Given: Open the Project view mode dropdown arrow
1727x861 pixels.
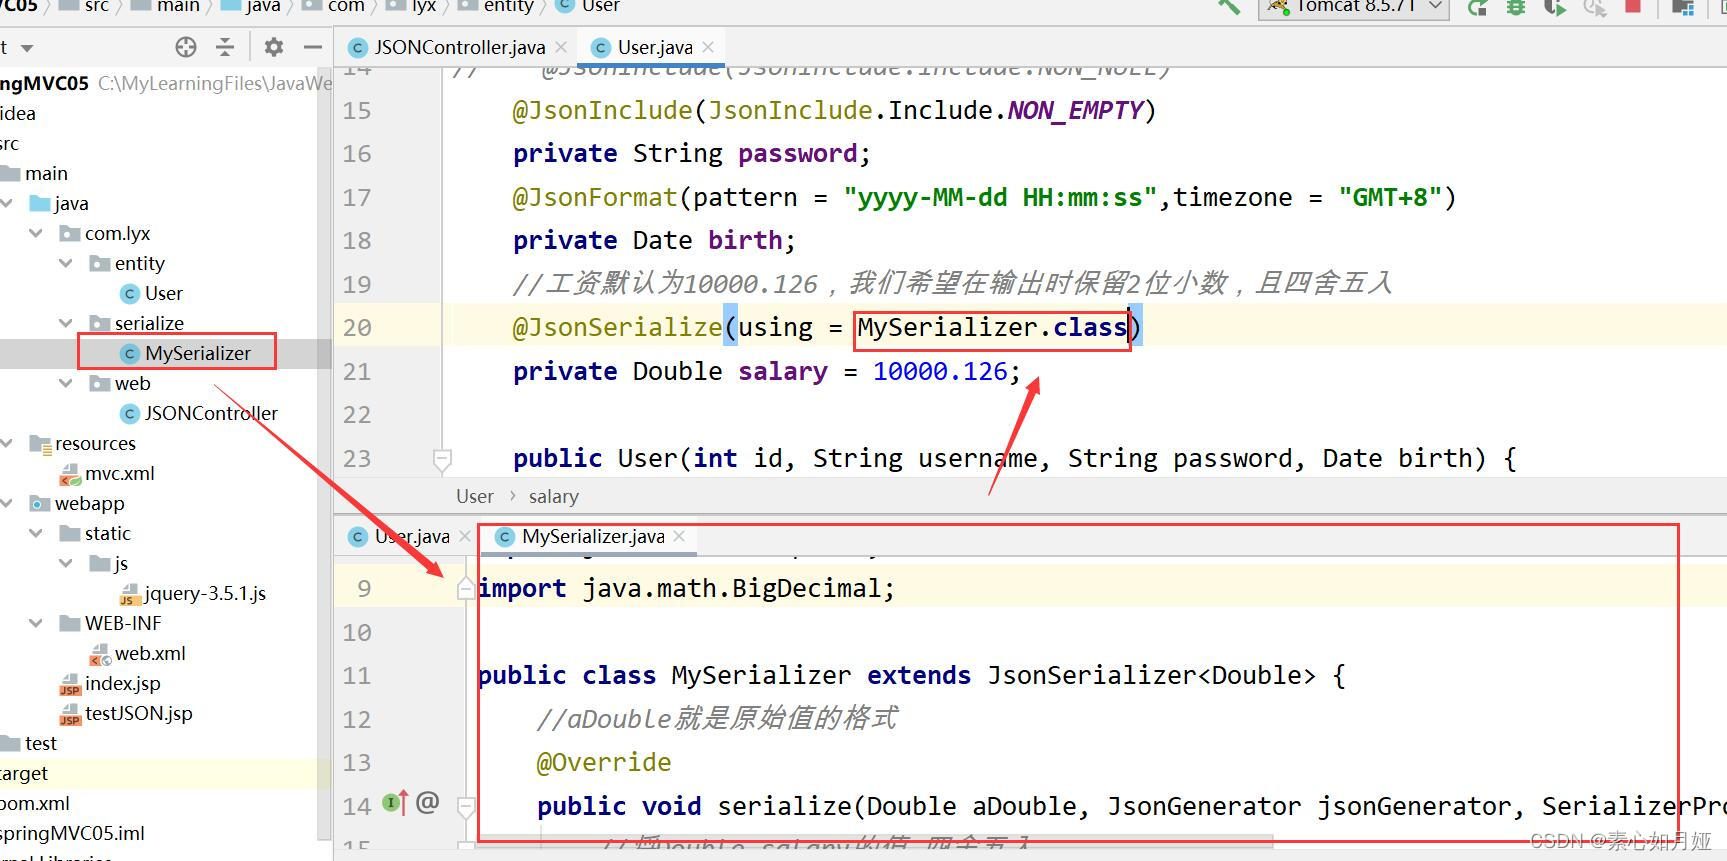Looking at the screenshot, I should [x=27, y=48].
